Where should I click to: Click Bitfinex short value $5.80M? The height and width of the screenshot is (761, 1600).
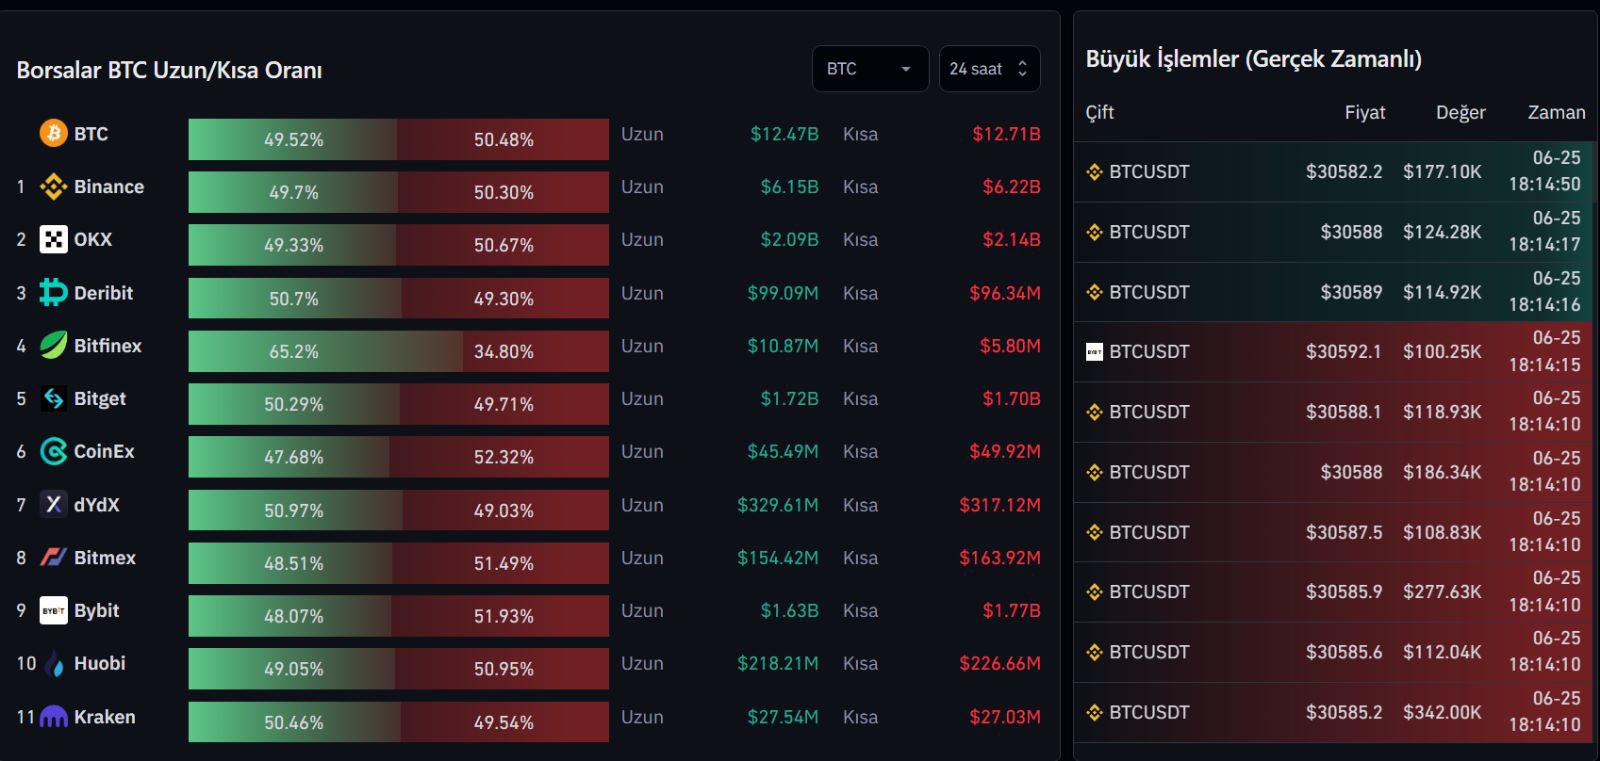tap(1010, 345)
